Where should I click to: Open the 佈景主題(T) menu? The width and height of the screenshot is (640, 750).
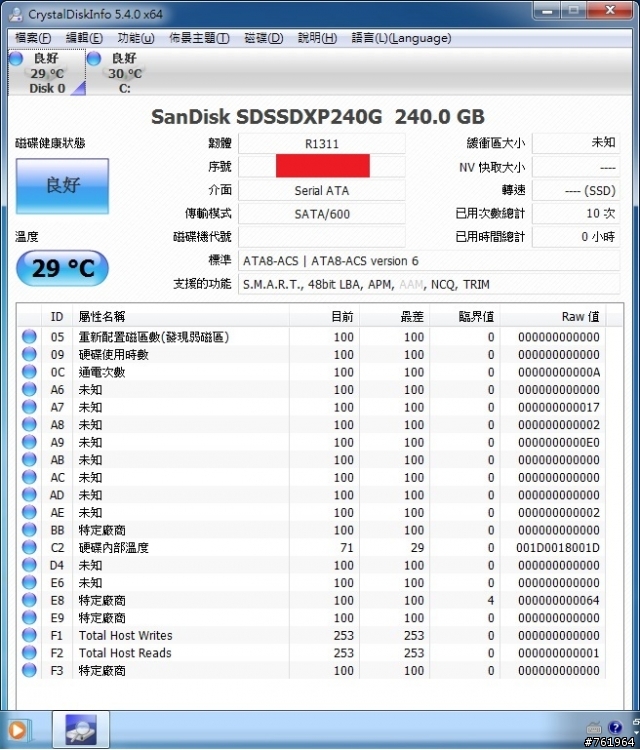click(199, 38)
